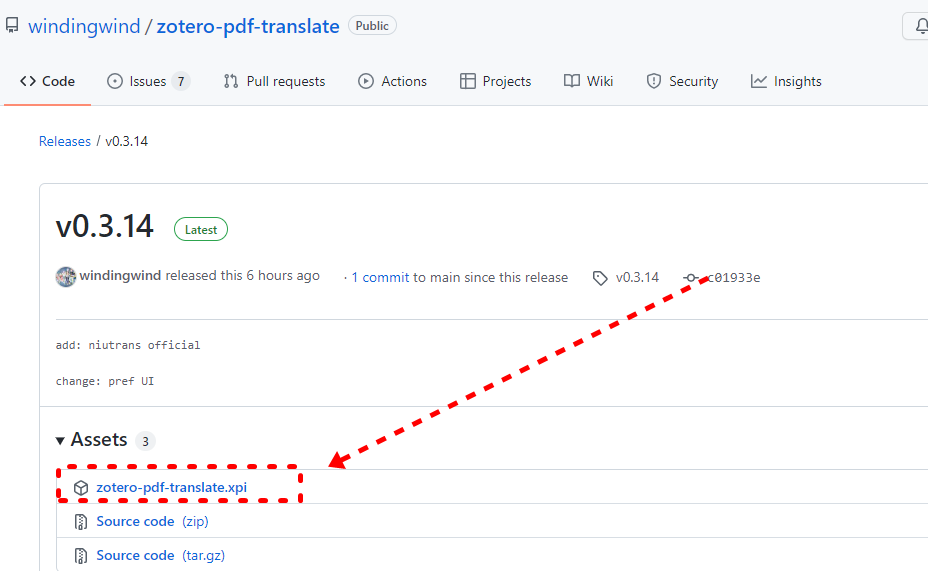928x571 pixels.
Task: Open the windingwind owner profile link
Action: coord(84,27)
